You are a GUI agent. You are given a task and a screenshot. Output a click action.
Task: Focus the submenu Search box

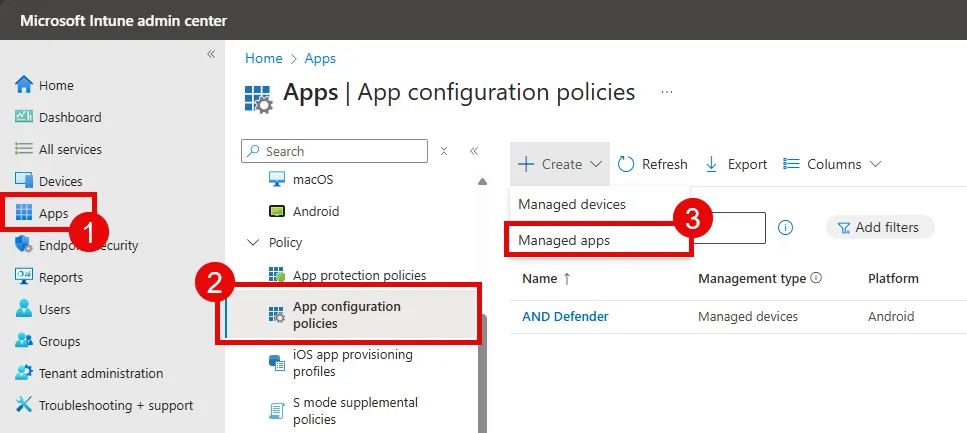pos(334,151)
